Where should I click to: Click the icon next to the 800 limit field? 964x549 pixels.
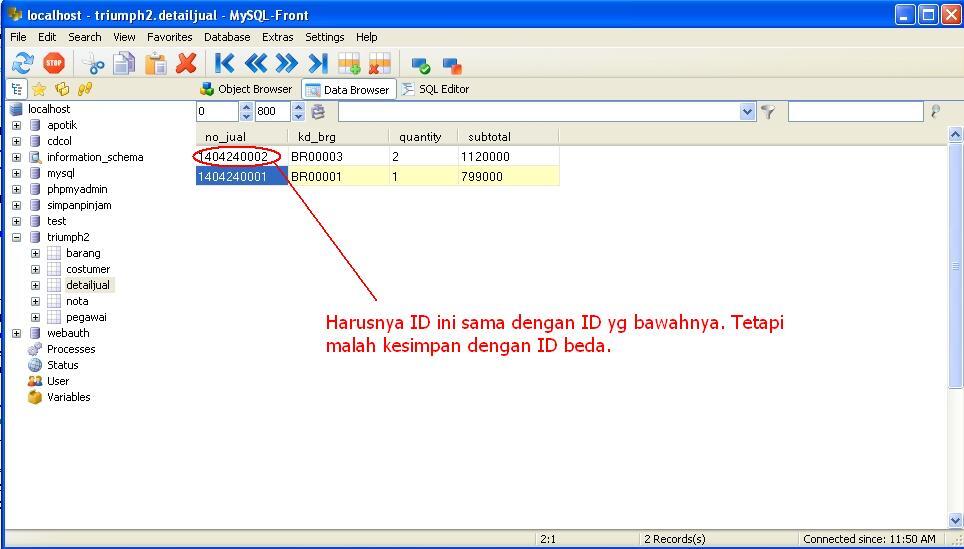[318, 112]
